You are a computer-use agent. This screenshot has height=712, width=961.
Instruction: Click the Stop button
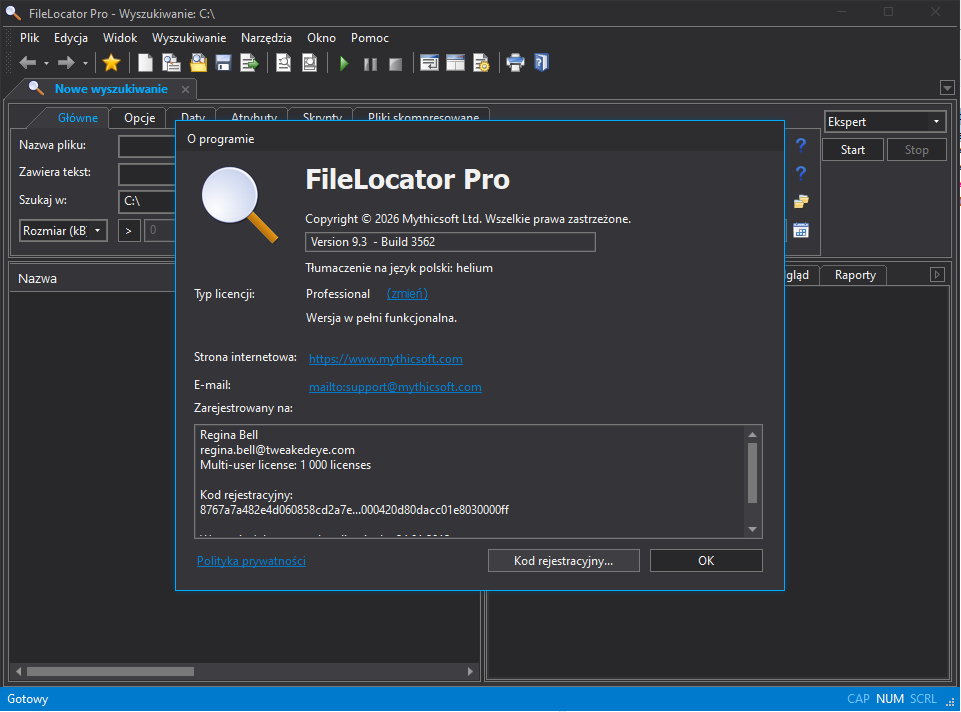click(x=916, y=150)
